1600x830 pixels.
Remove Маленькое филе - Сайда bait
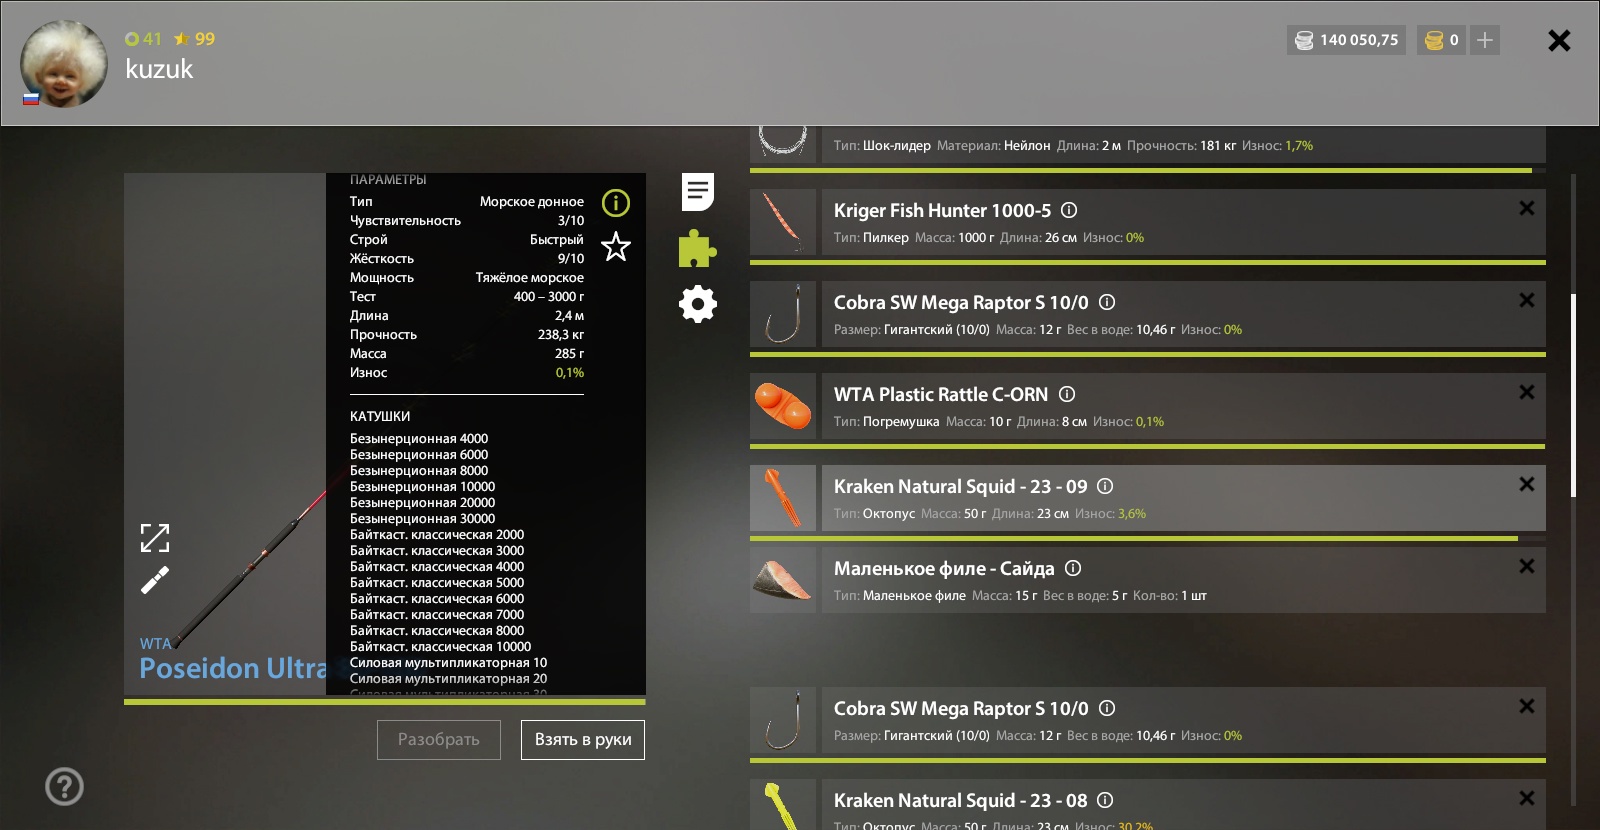coord(1527,566)
